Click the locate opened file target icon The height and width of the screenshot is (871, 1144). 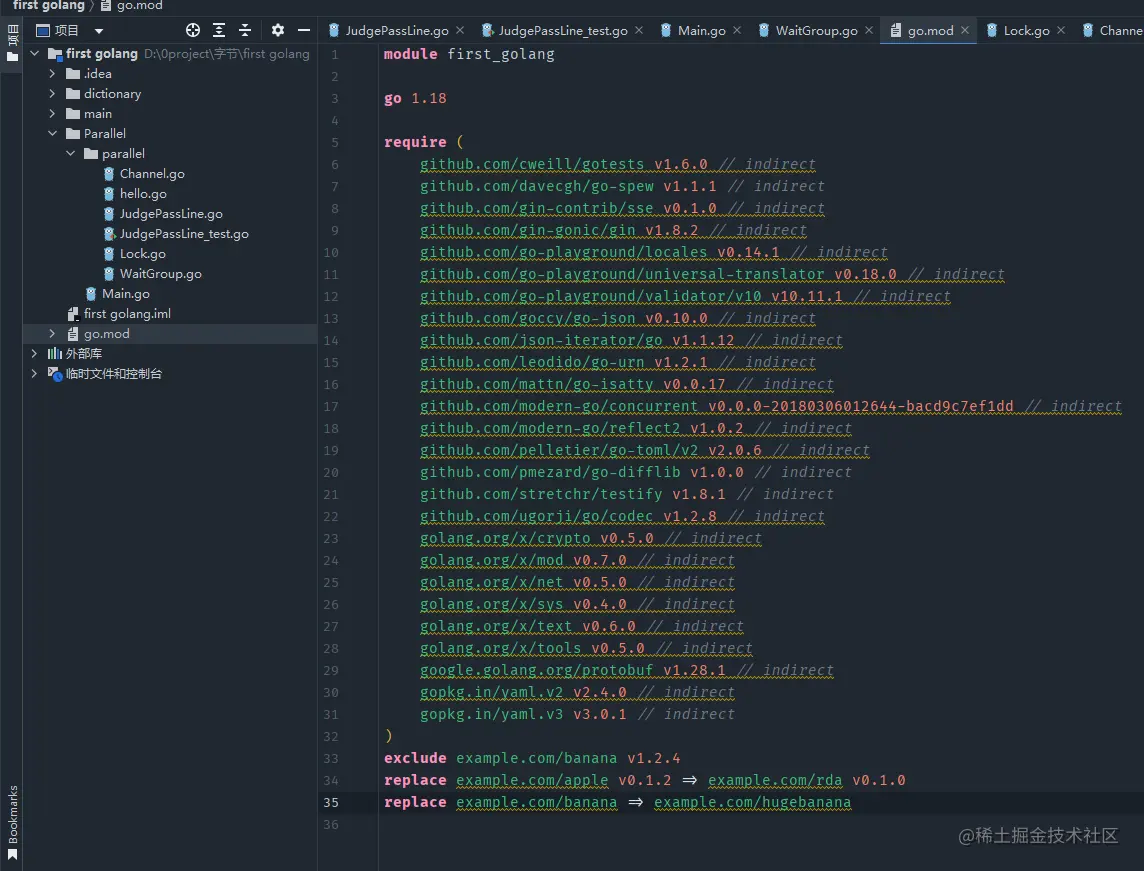(193, 31)
